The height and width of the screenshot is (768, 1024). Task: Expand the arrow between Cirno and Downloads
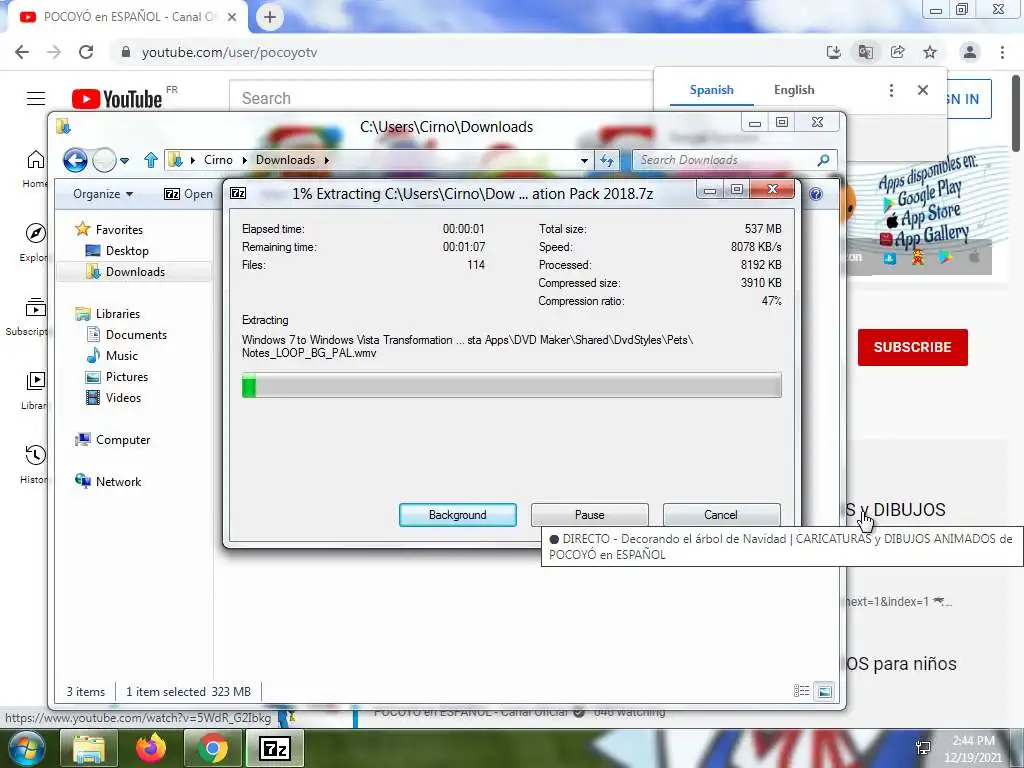coord(244,160)
